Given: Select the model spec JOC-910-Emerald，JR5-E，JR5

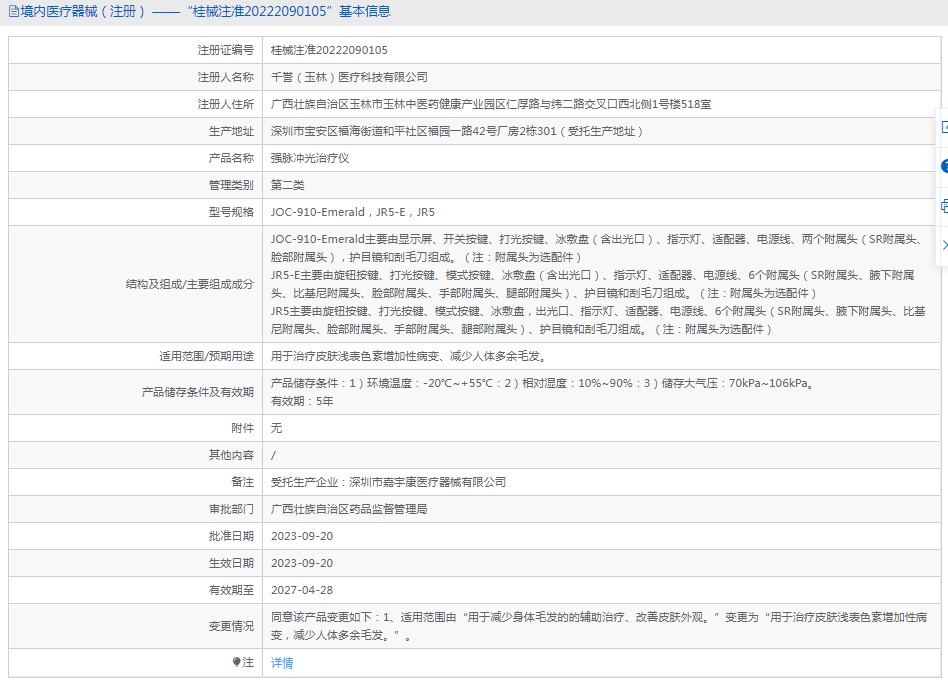Looking at the screenshot, I should click(x=352, y=212).
